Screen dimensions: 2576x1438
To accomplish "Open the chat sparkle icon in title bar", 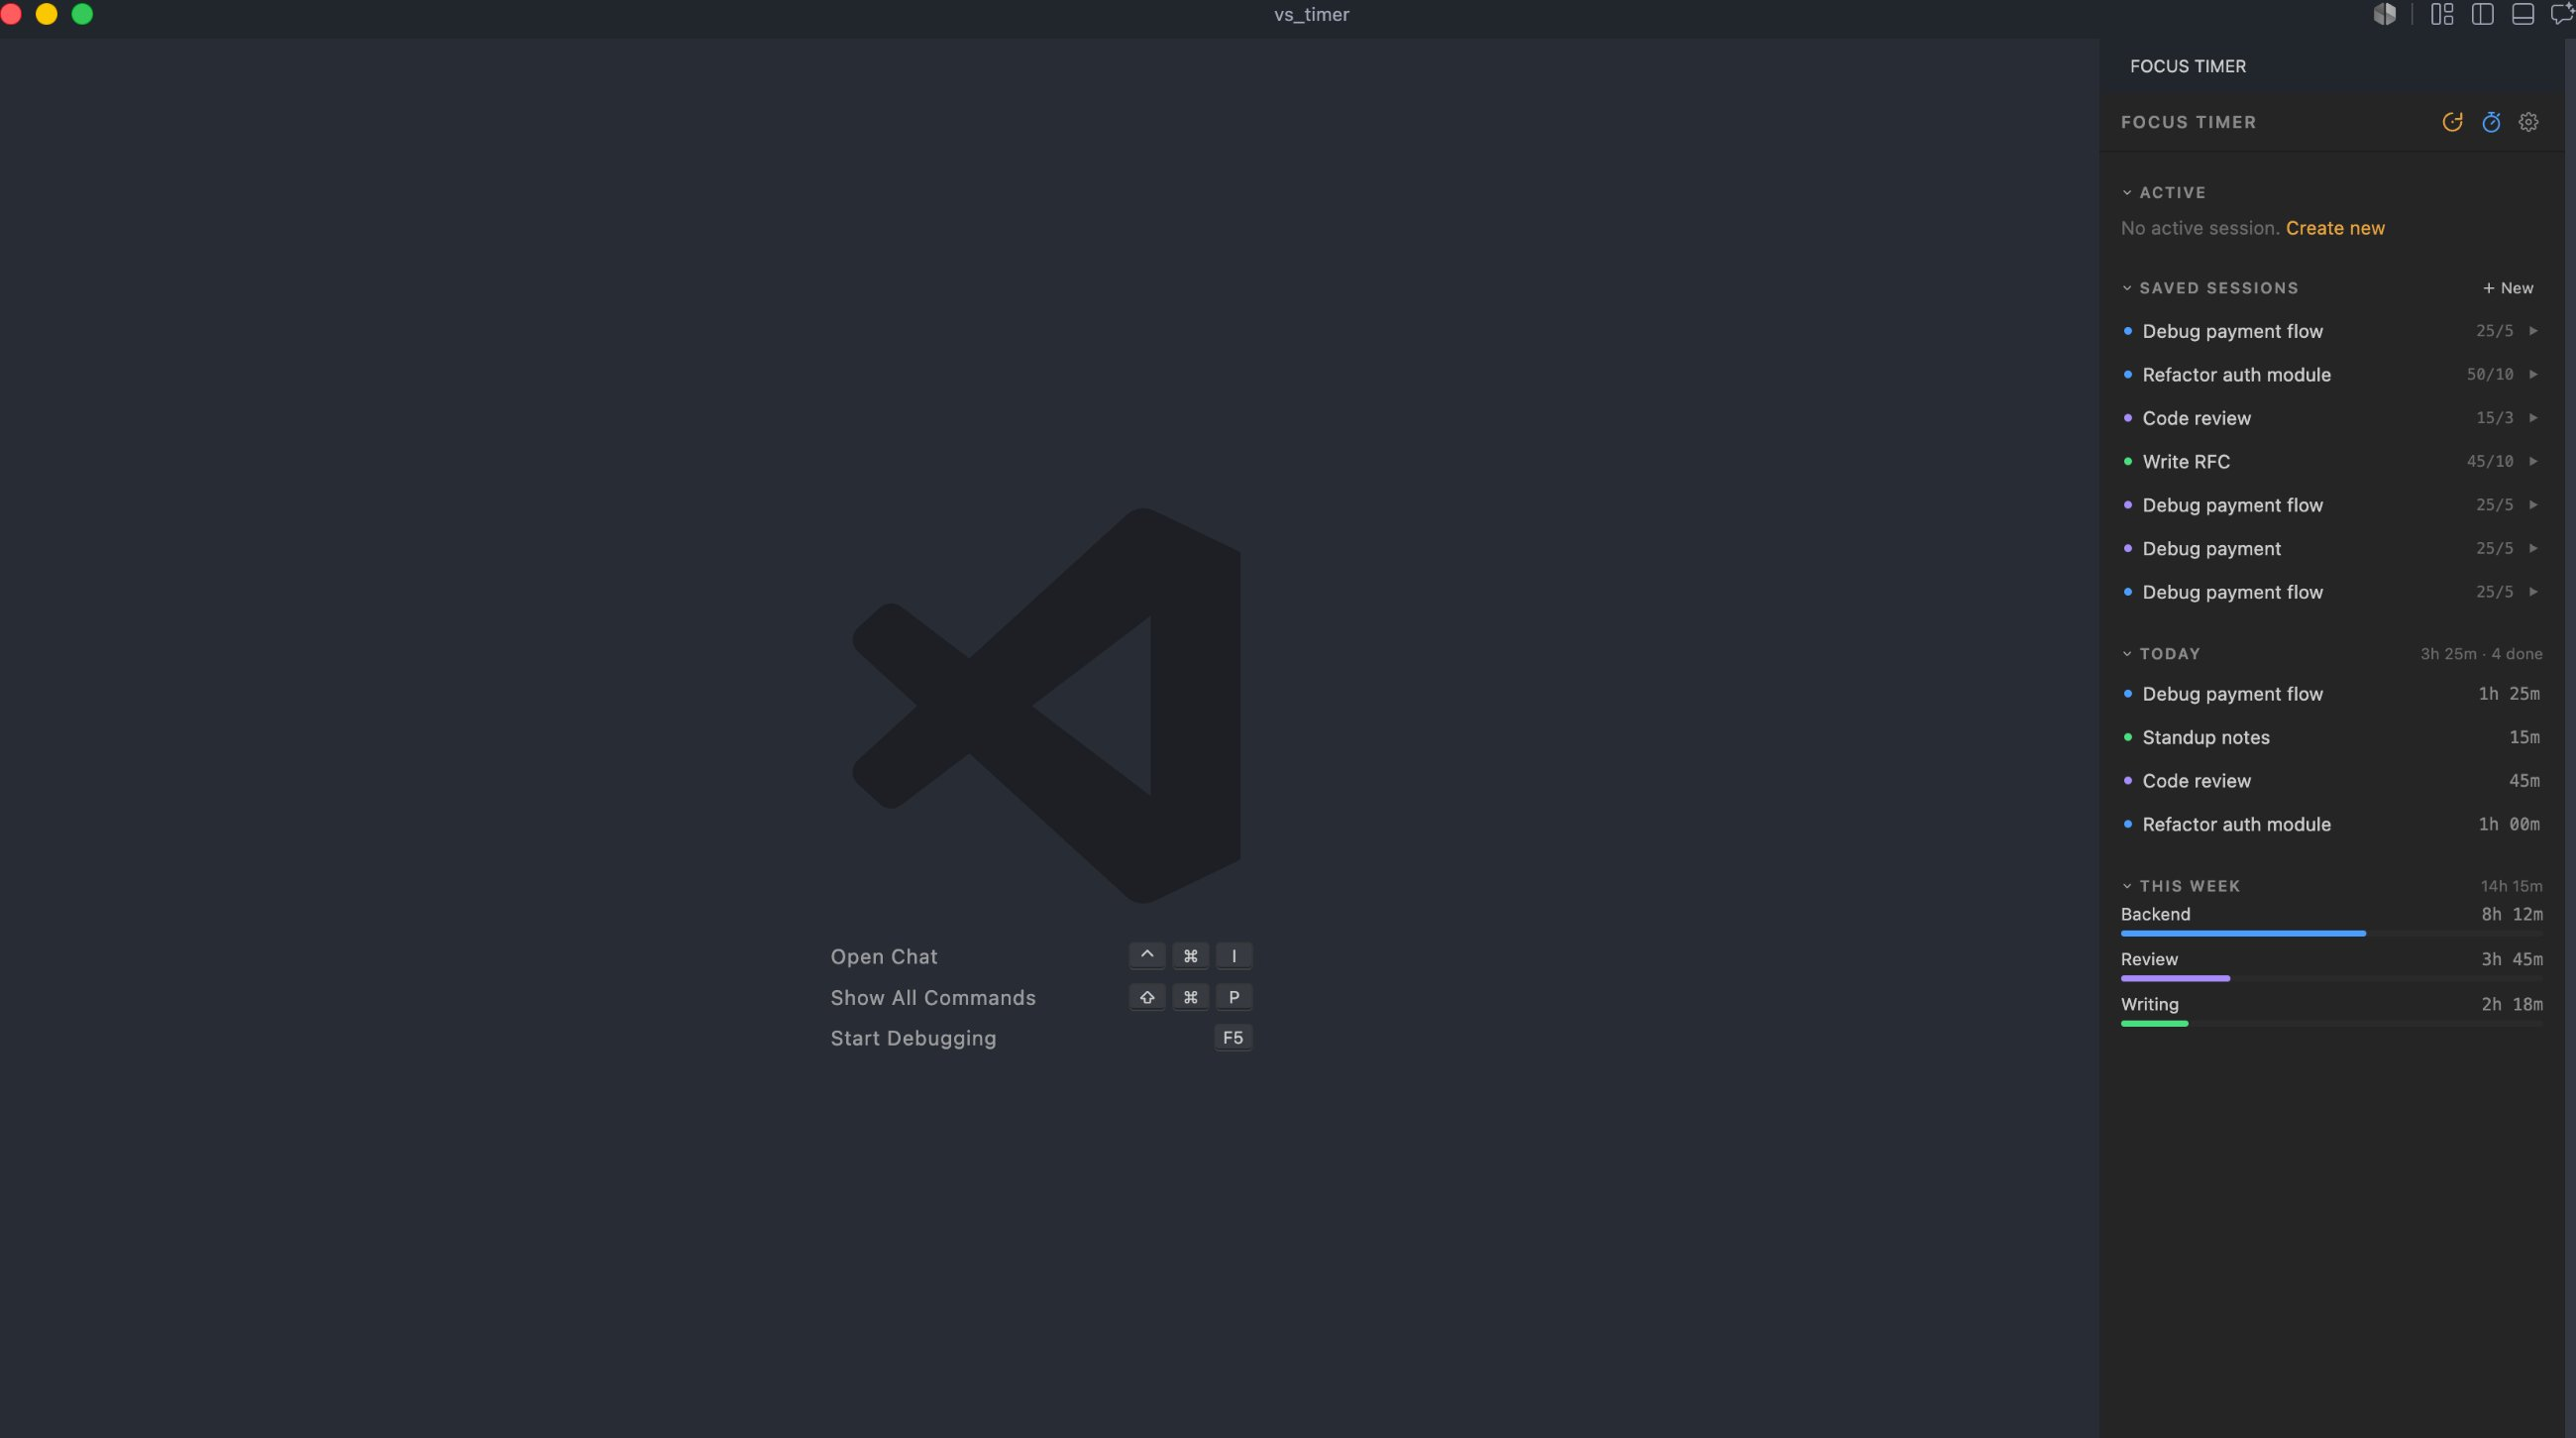I will [2562, 14].
